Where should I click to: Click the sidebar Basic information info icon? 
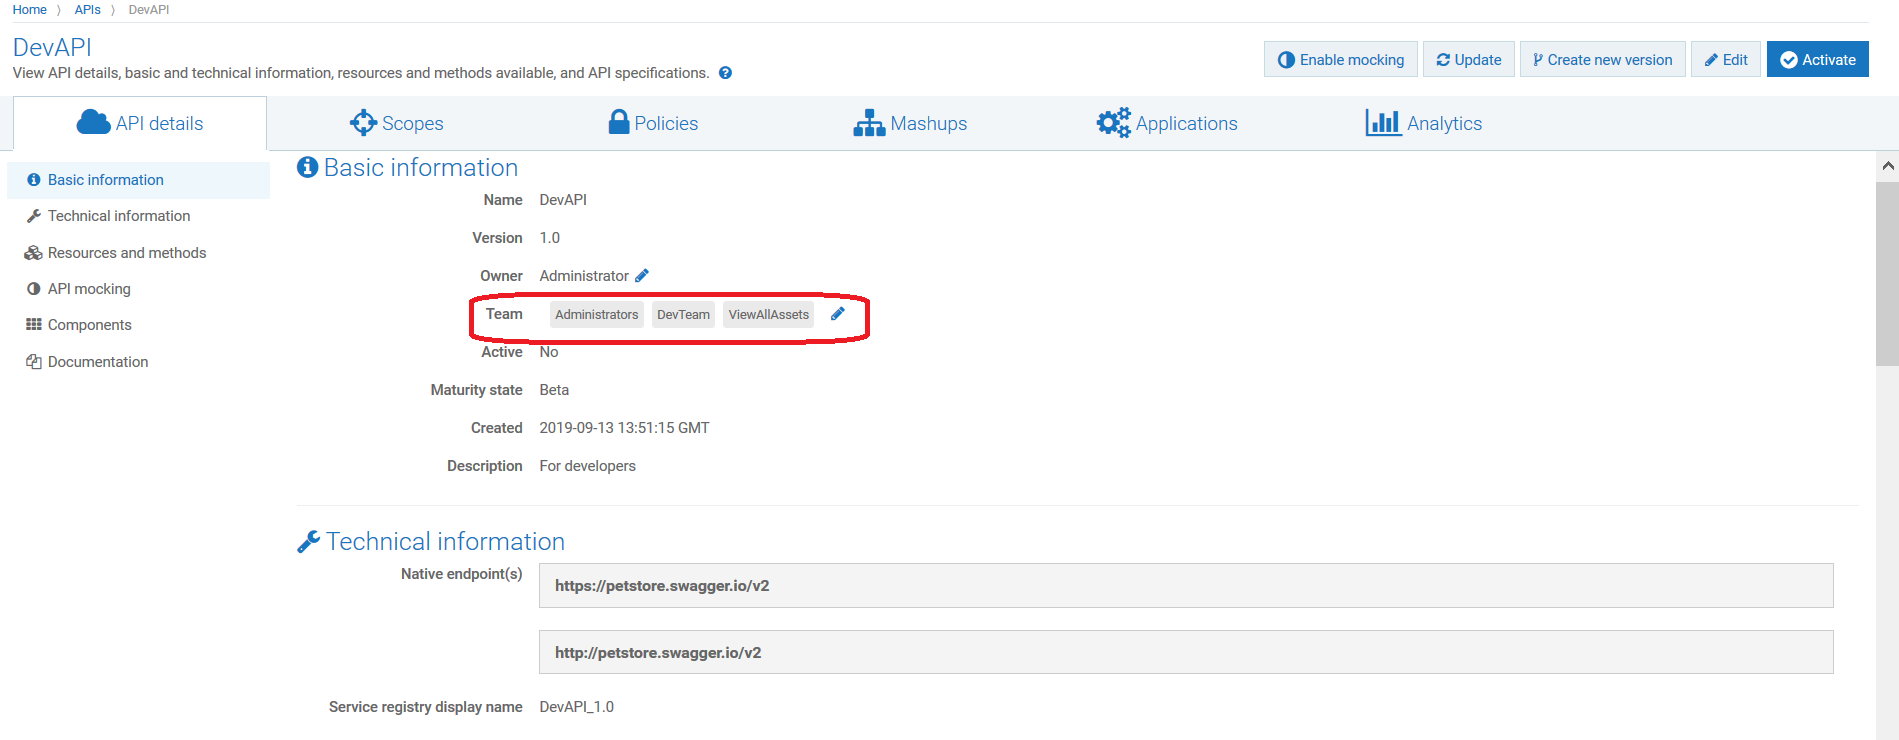pos(34,180)
